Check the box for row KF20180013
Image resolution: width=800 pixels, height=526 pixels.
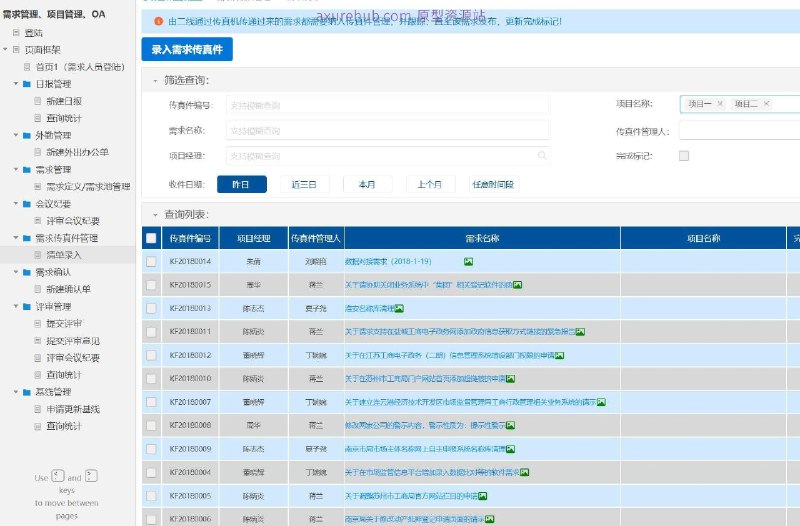151,308
